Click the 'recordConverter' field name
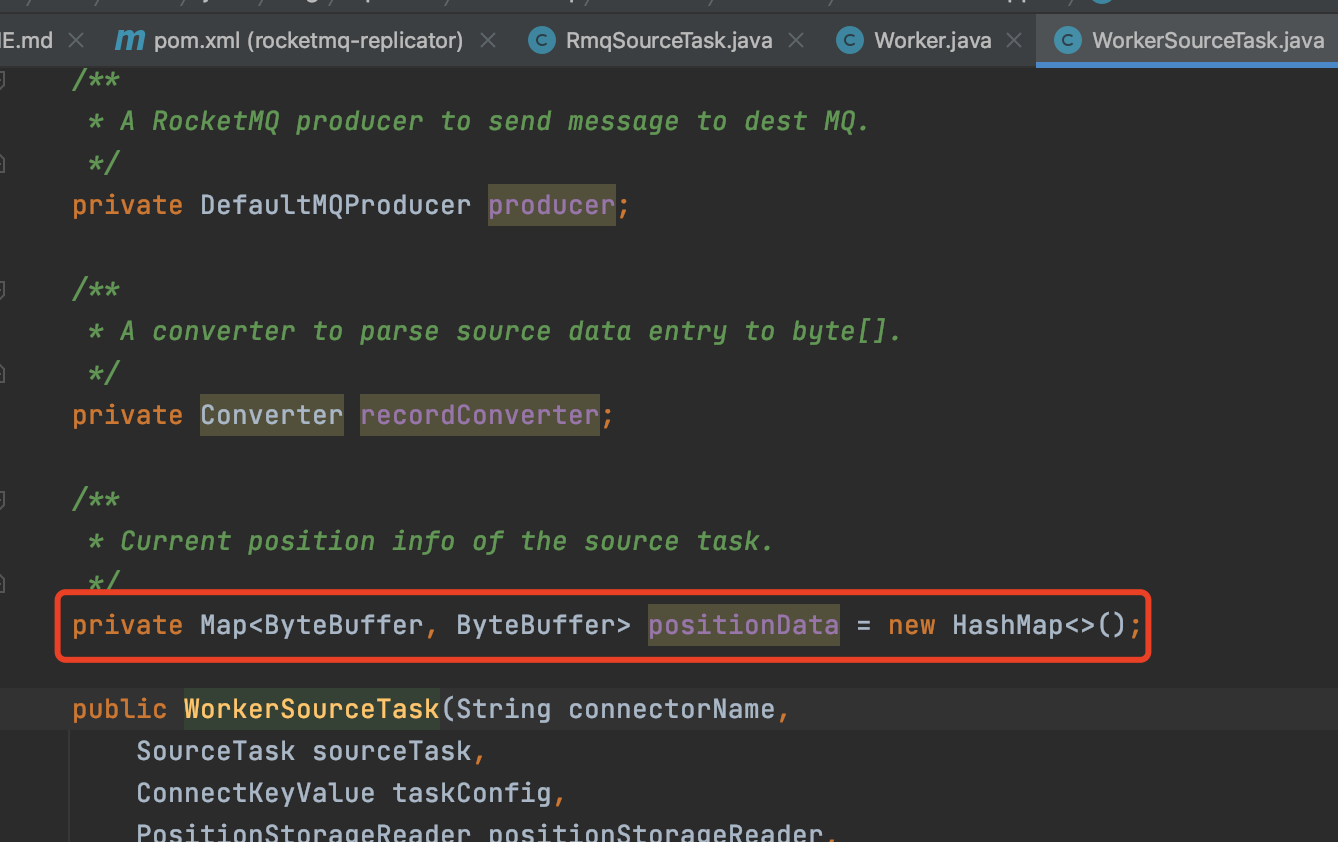This screenshot has width=1338, height=842. point(479,415)
